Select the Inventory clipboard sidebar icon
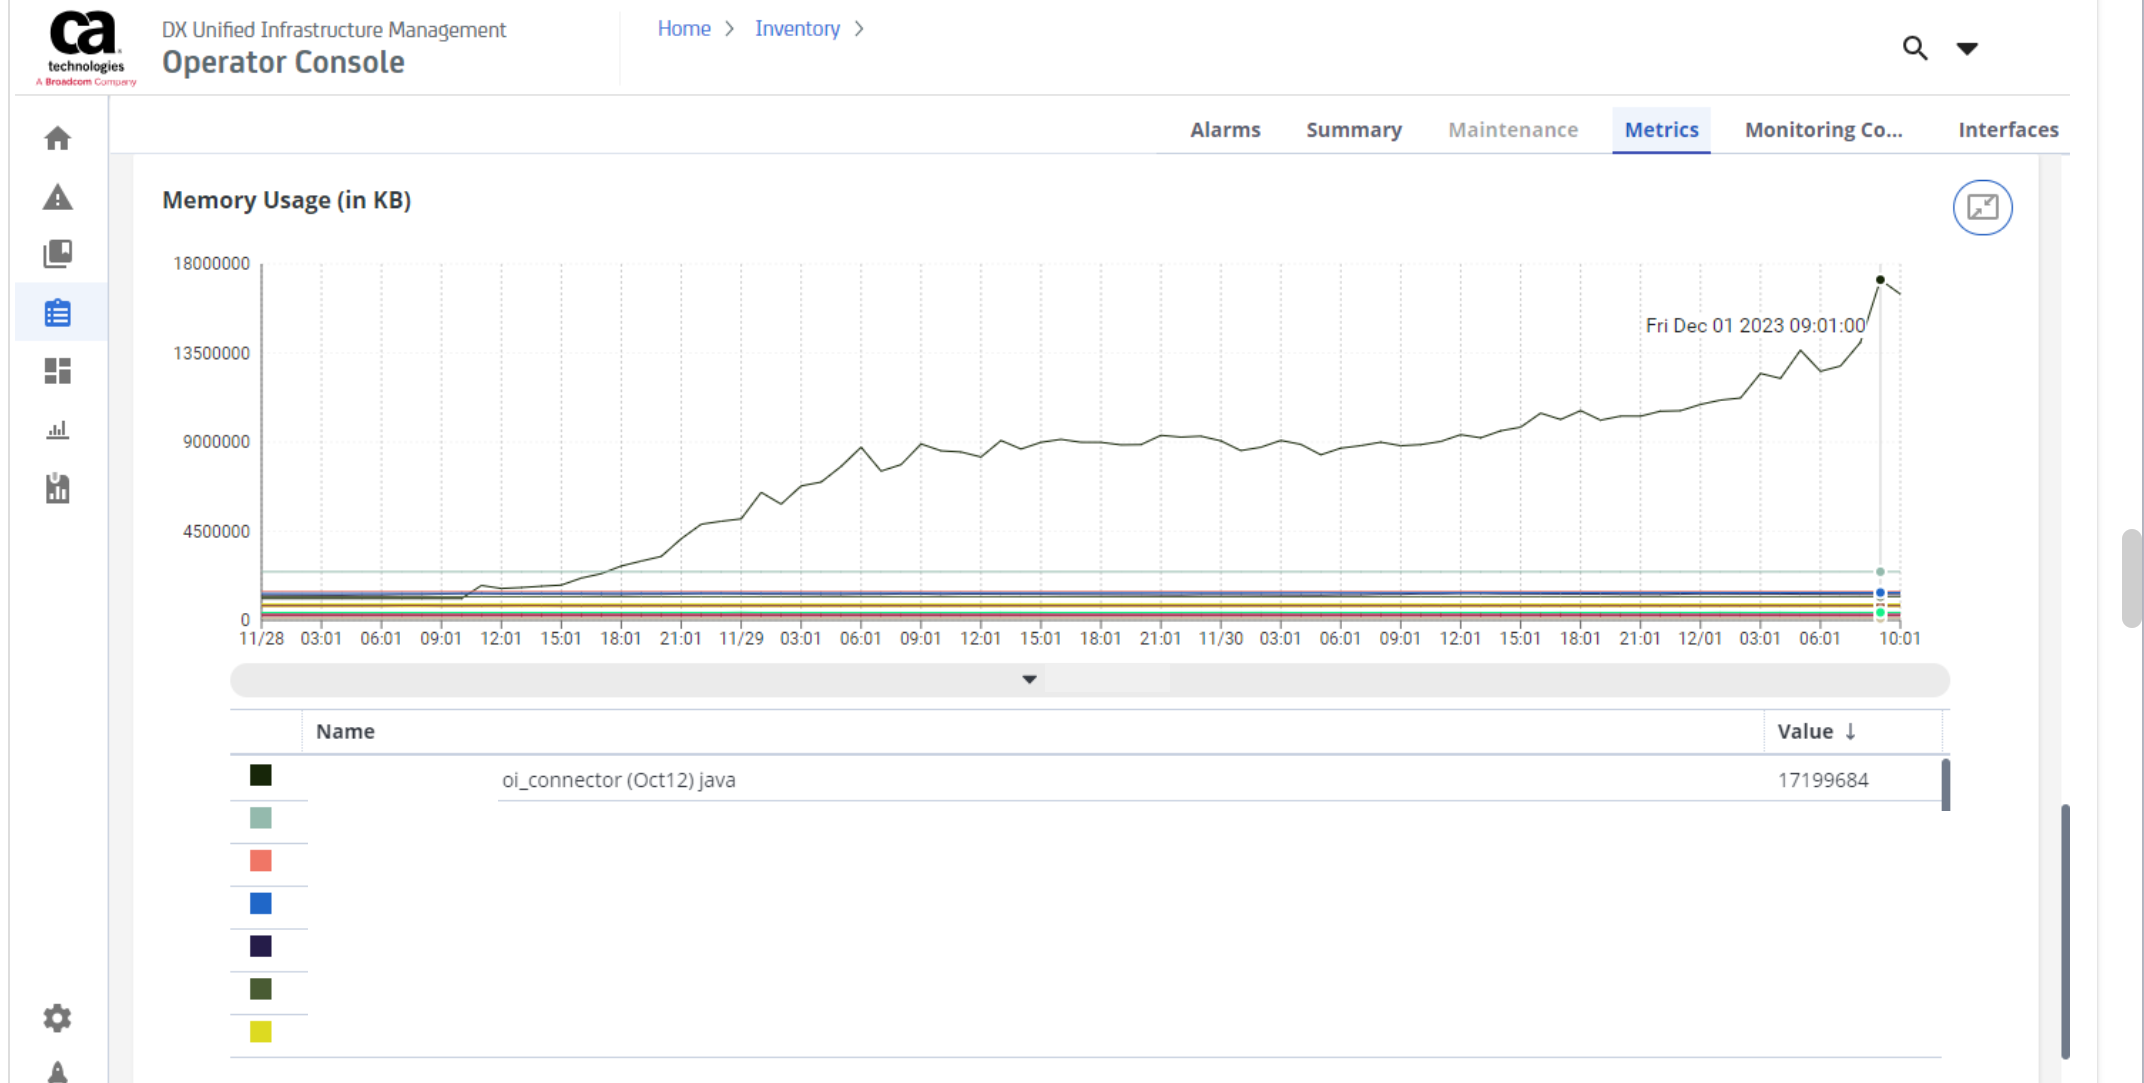 point(58,313)
